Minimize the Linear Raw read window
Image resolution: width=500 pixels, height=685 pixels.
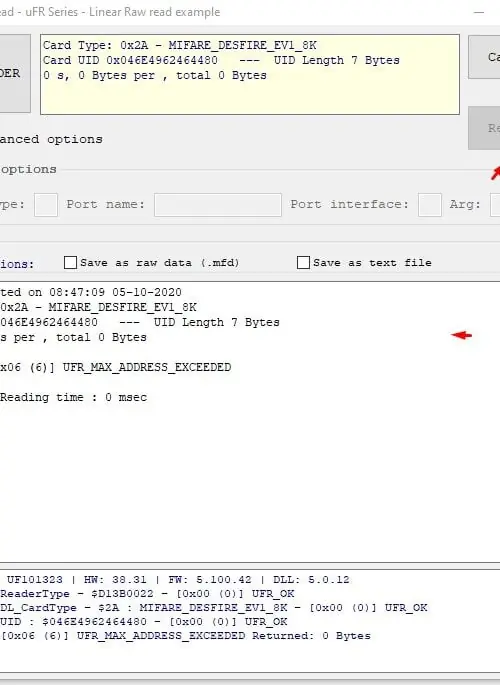click(x=479, y=12)
